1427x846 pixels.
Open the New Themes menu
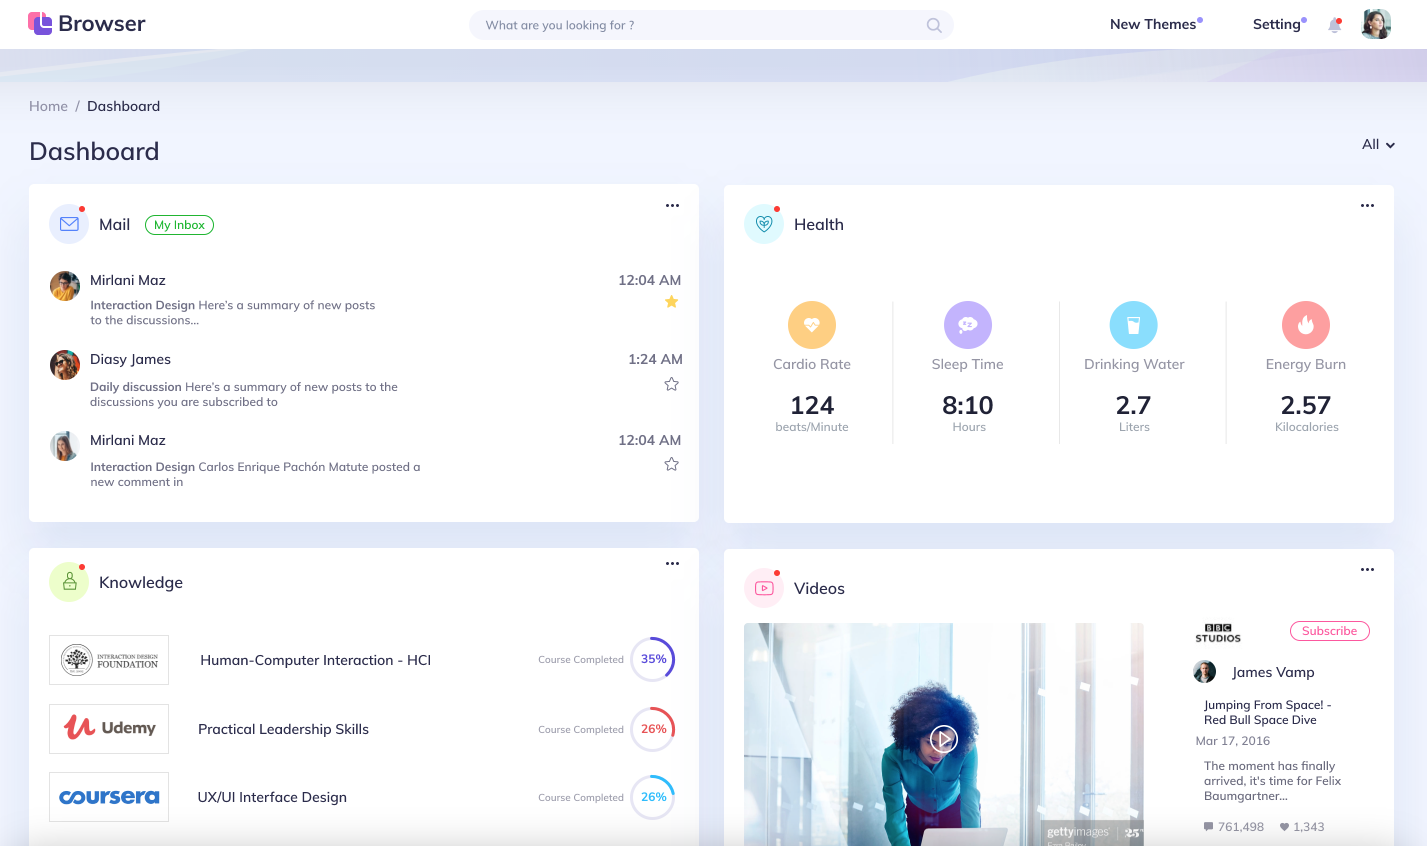[x=1153, y=24]
